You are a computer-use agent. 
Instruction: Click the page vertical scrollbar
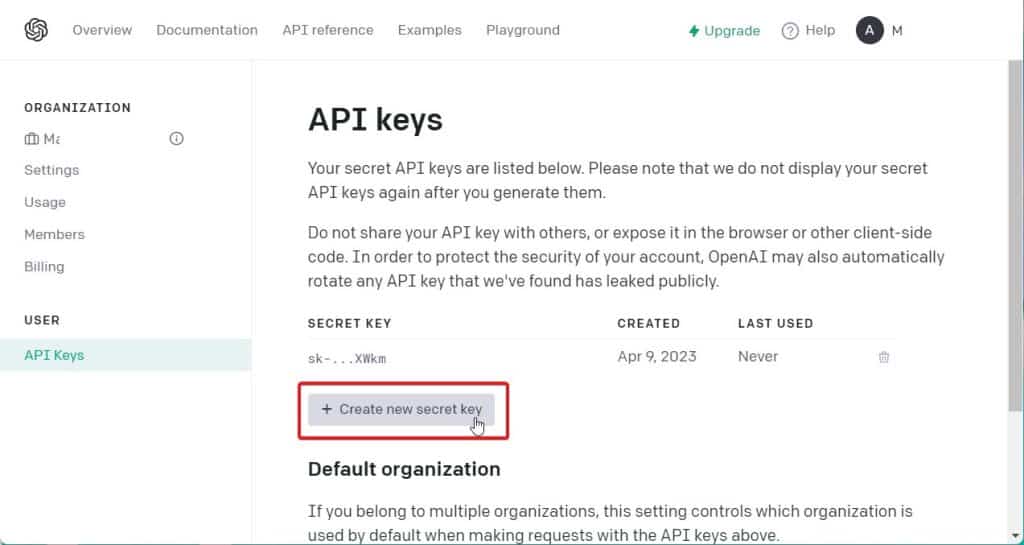click(x=1016, y=250)
